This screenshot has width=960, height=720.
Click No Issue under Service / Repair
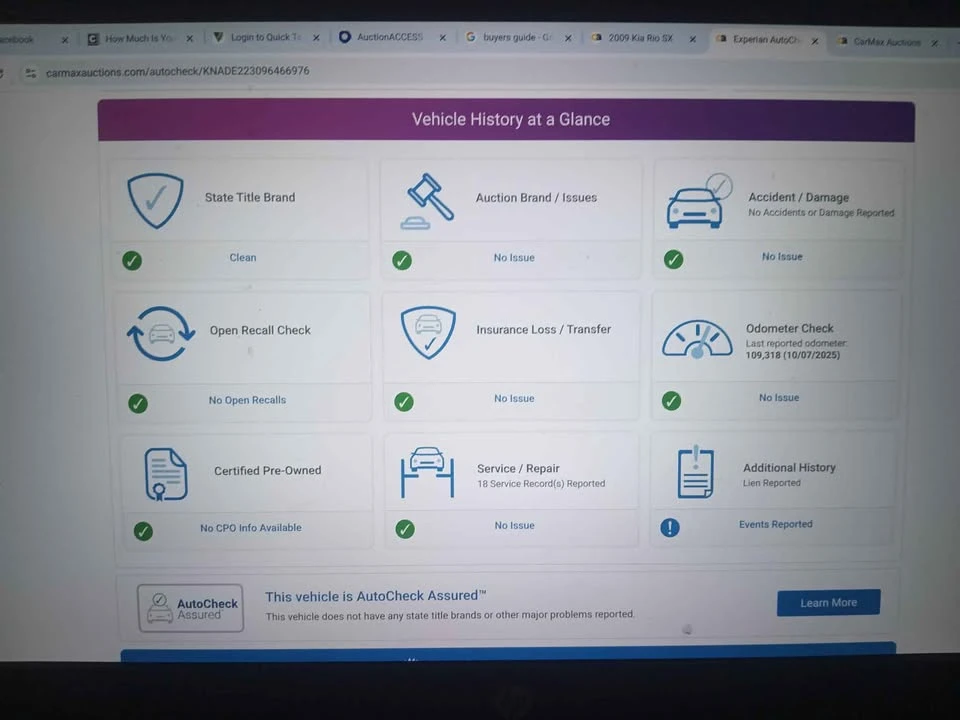point(514,525)
